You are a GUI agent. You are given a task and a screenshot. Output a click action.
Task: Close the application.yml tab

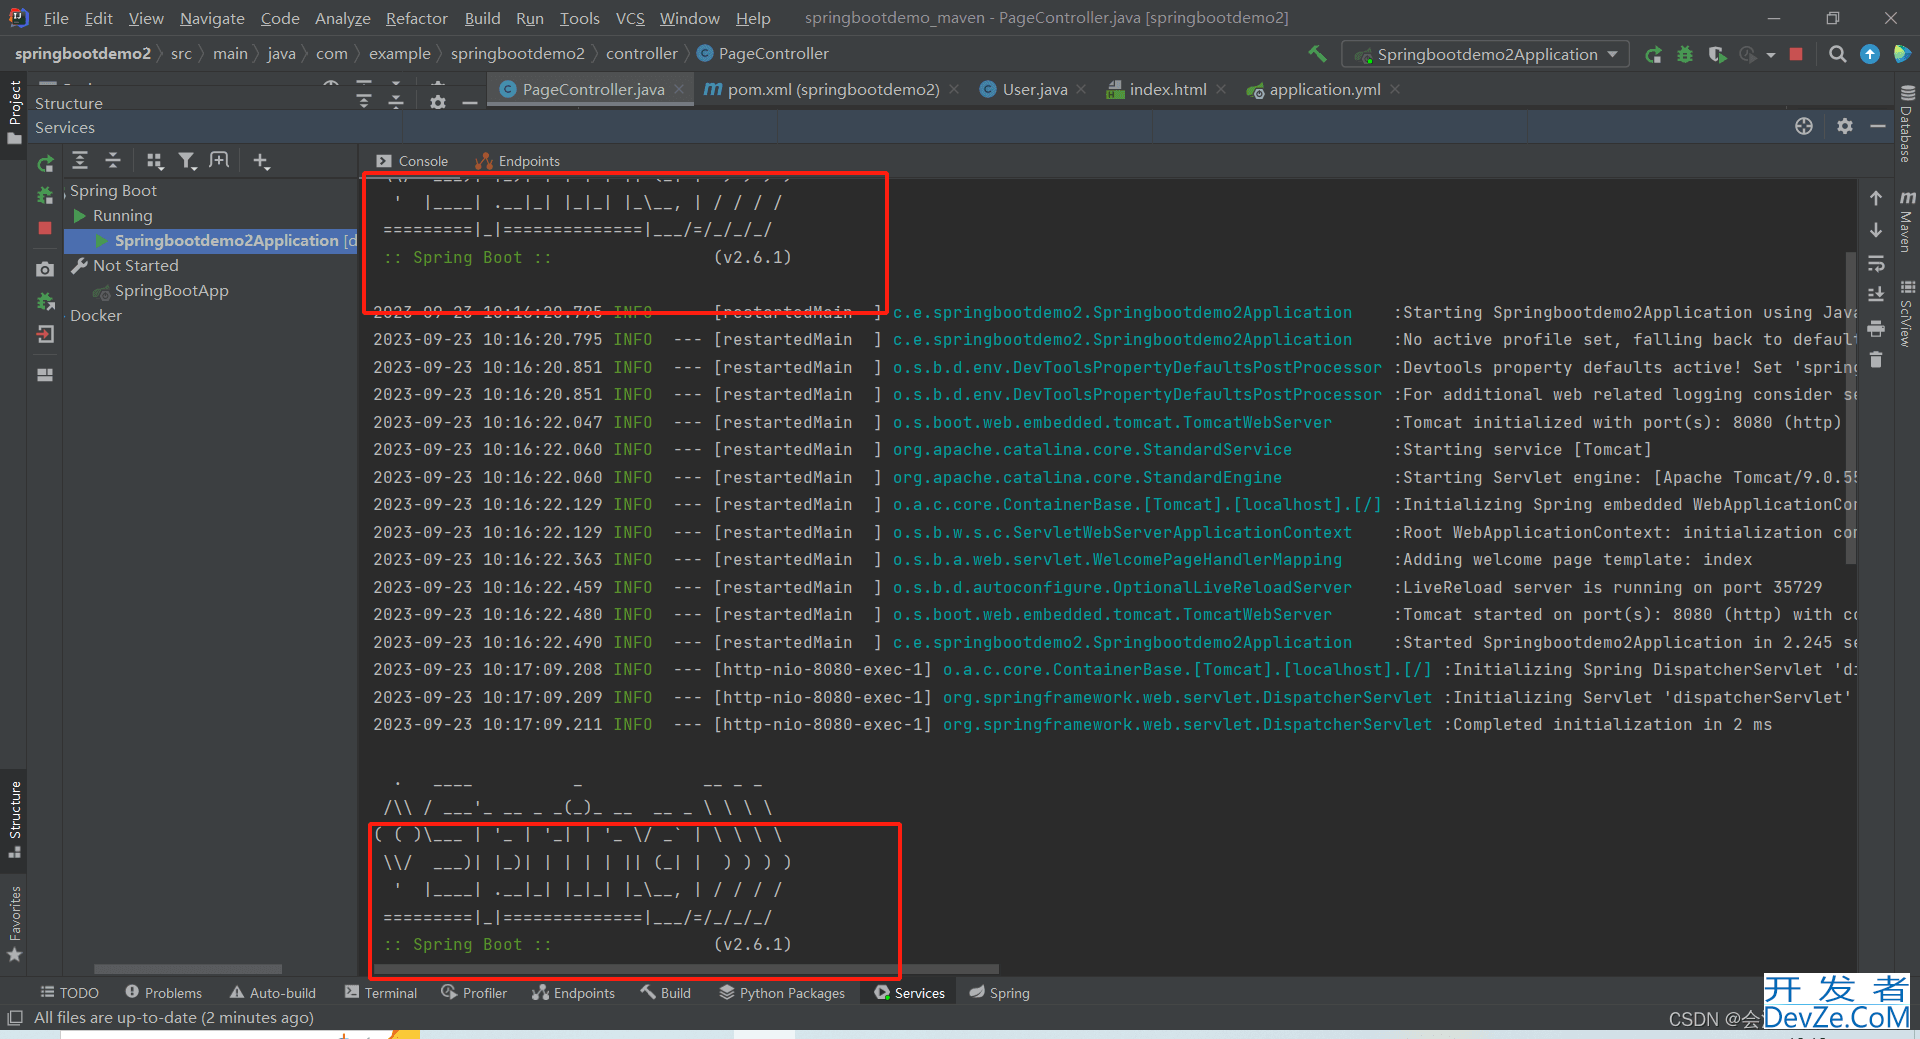[1395, 90]
